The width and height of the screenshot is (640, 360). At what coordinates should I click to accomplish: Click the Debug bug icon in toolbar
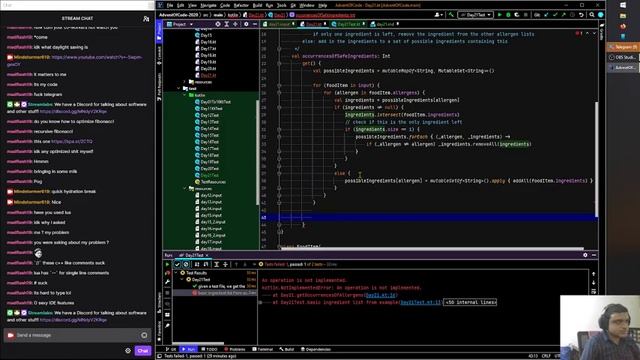pyautogui.click(x=508, y=15)
